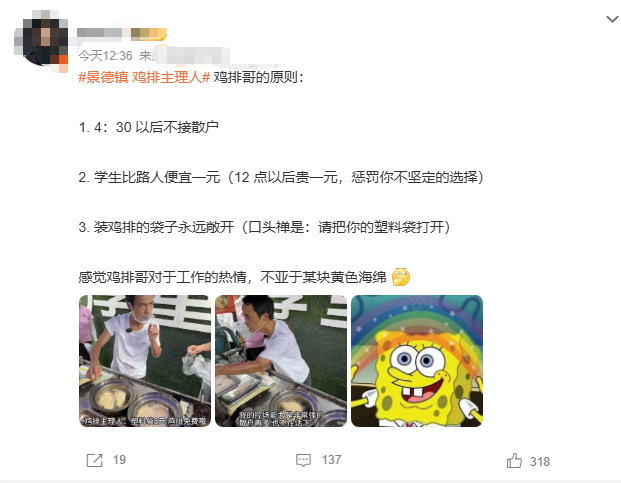The height and width of the screenshot is (483, 621).
Task: Expand the post options chevron menu
Action: (612, 19)
